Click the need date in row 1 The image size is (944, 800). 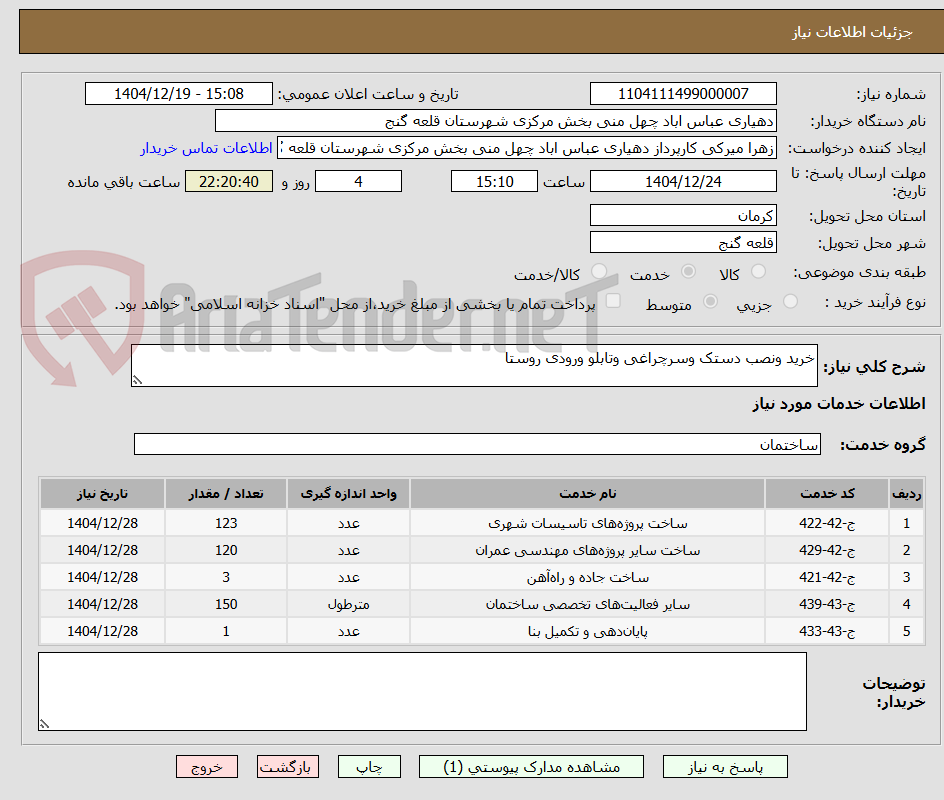102,523
